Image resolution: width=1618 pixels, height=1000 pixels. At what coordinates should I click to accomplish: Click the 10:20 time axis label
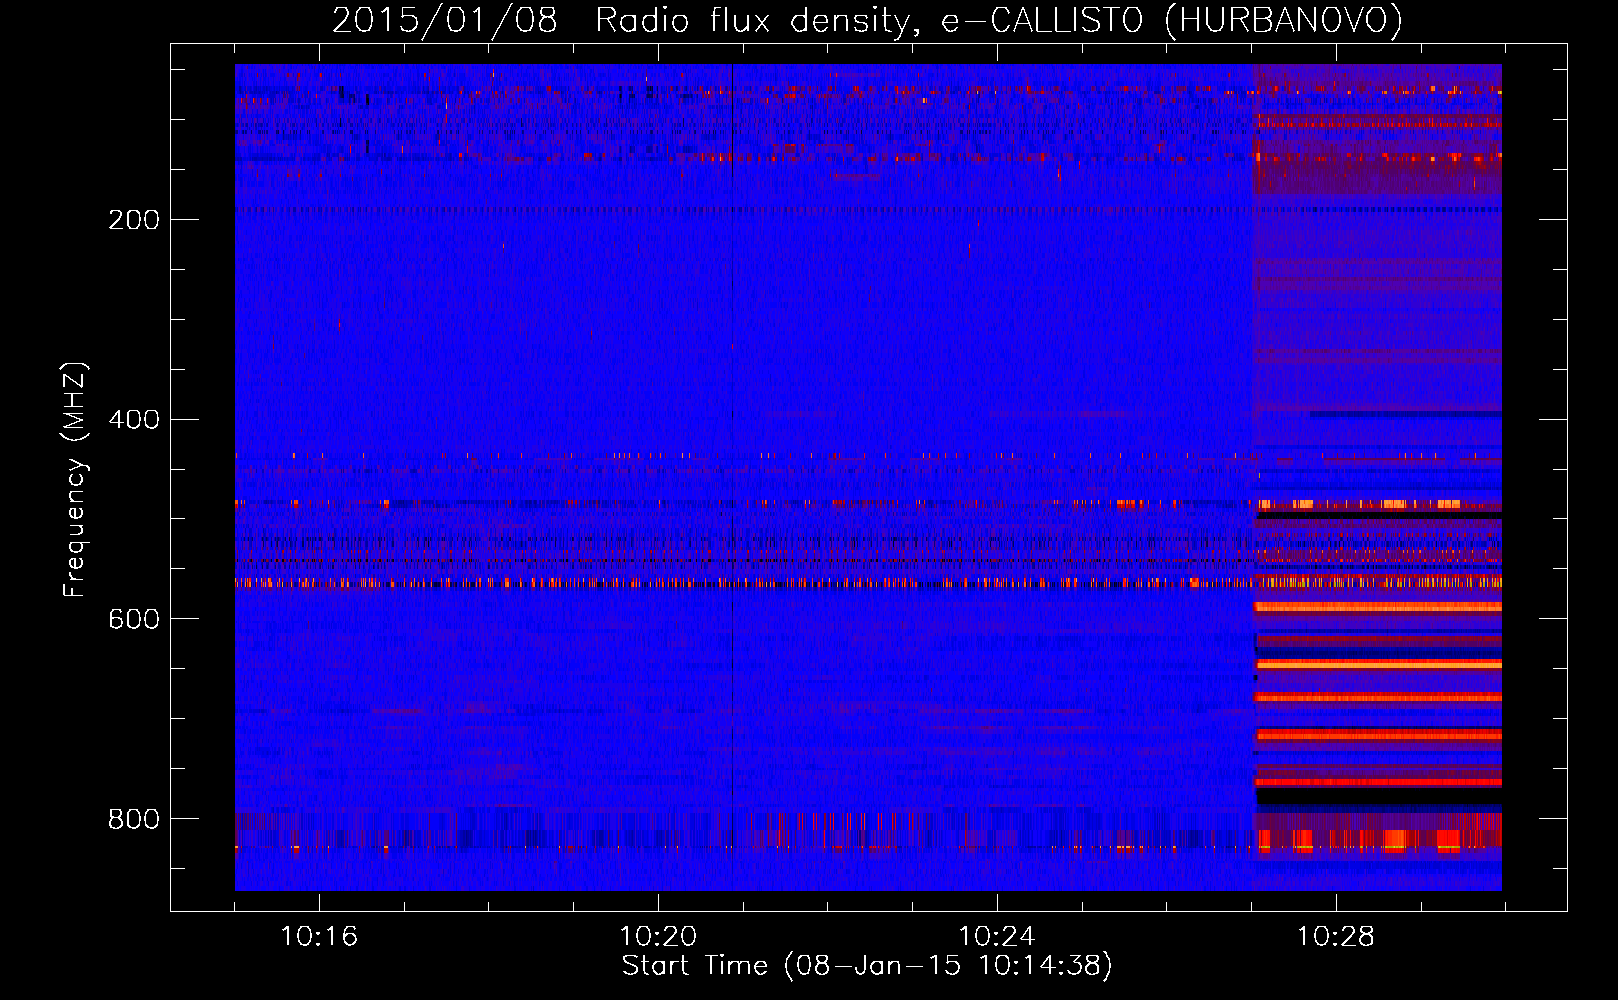658,937
